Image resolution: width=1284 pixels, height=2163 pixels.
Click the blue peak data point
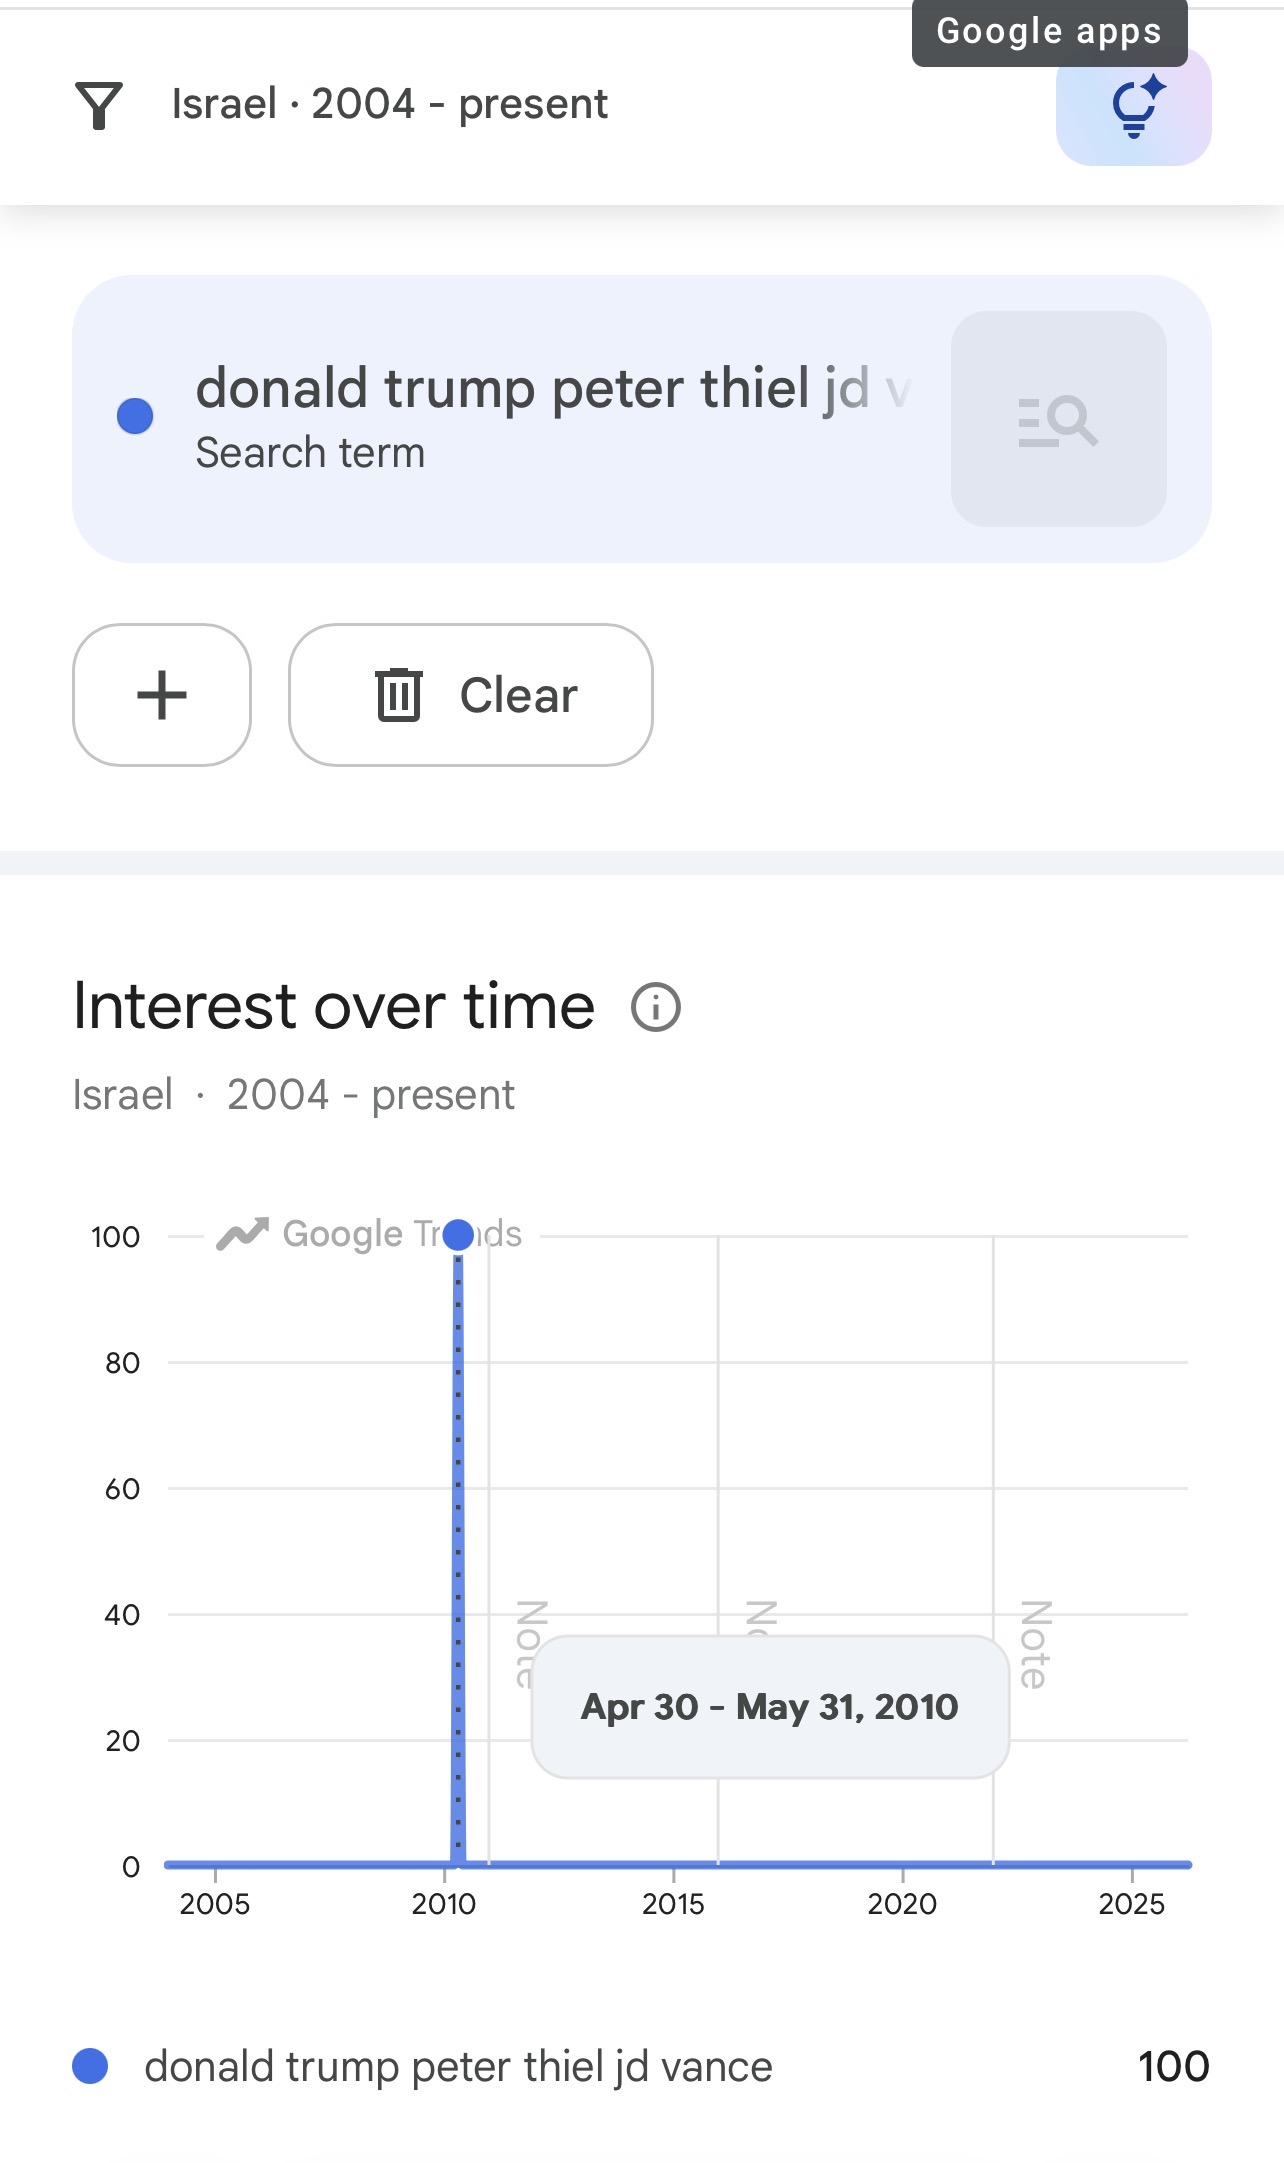click(x=458, y=1235)
